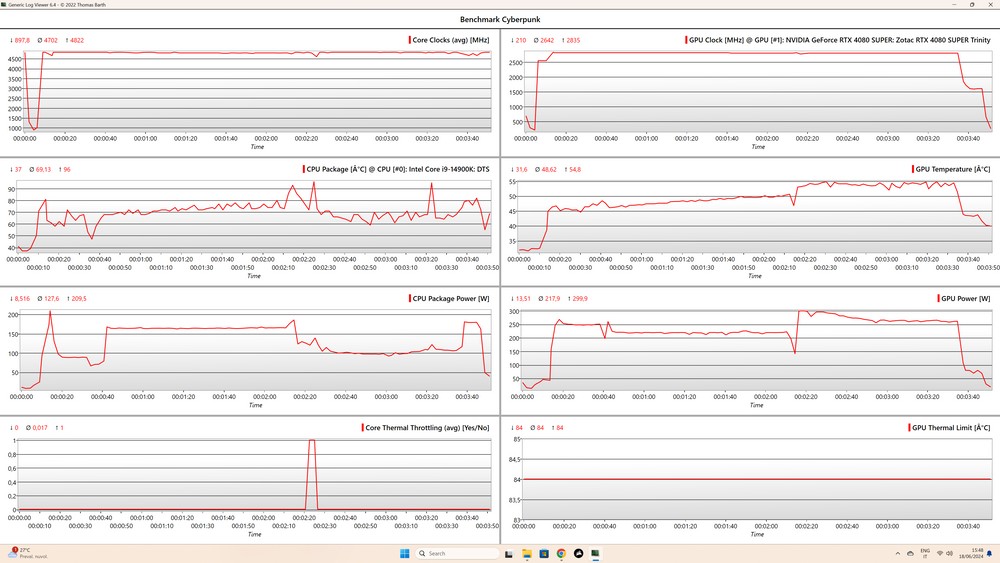Launch File Explorer from the taskbar
The height and width of the screenshot is (563, 1000).
pyautogui.click(x=527, y=553)
